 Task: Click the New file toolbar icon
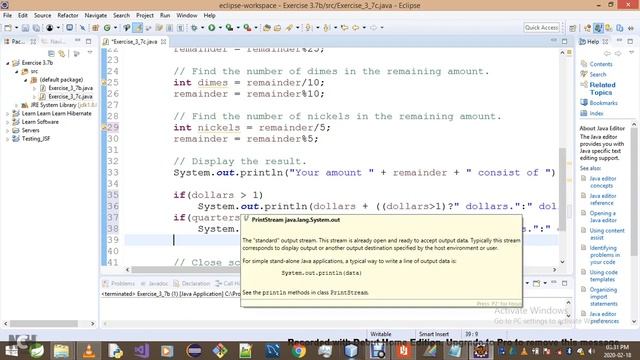tap(8, 28)
